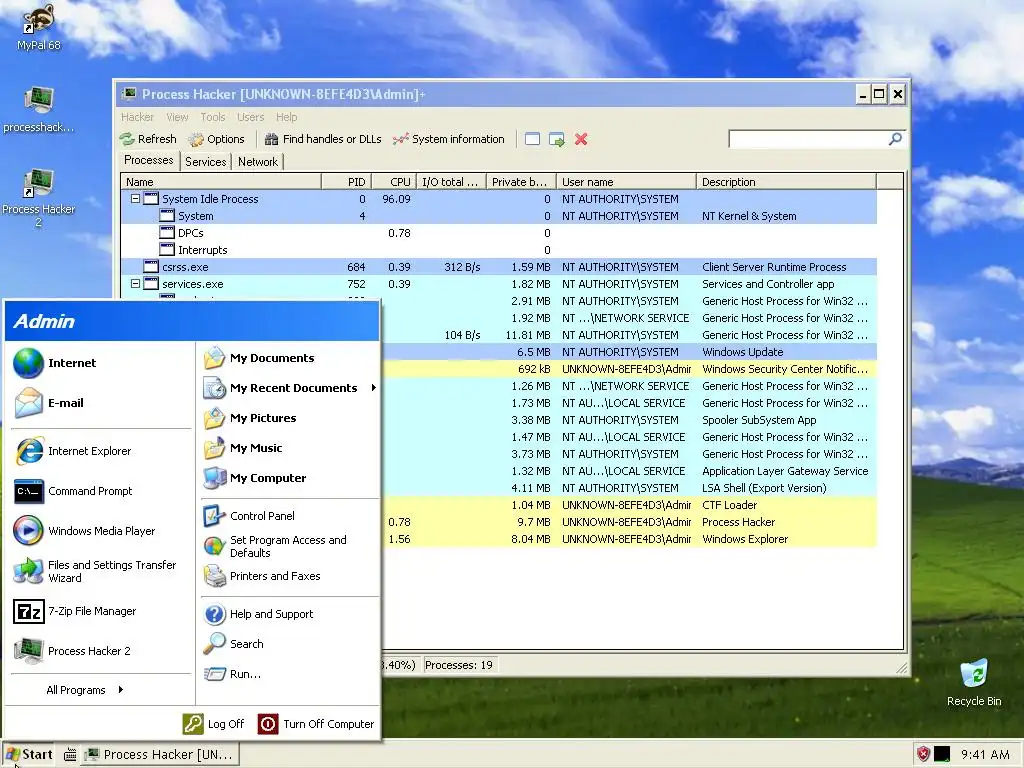Screen dimensions: 1024x768
Task: Select the DPCs row
Action: pyautogui.click(x=499, y=232)
